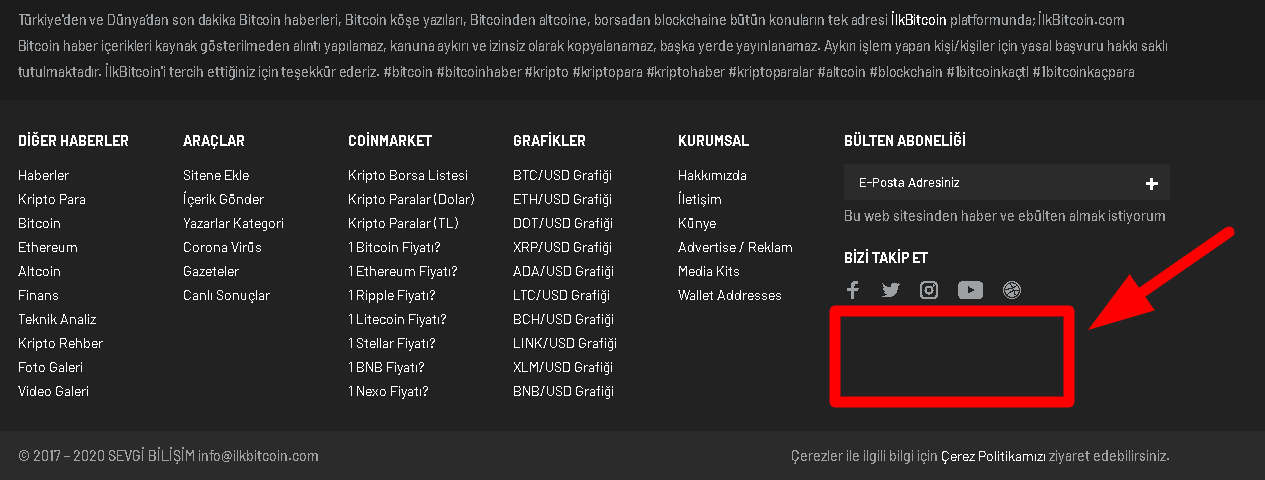Open the Instagram camera icon
This screenshot has height=480, width=1265.
click(x=929, y=290)
